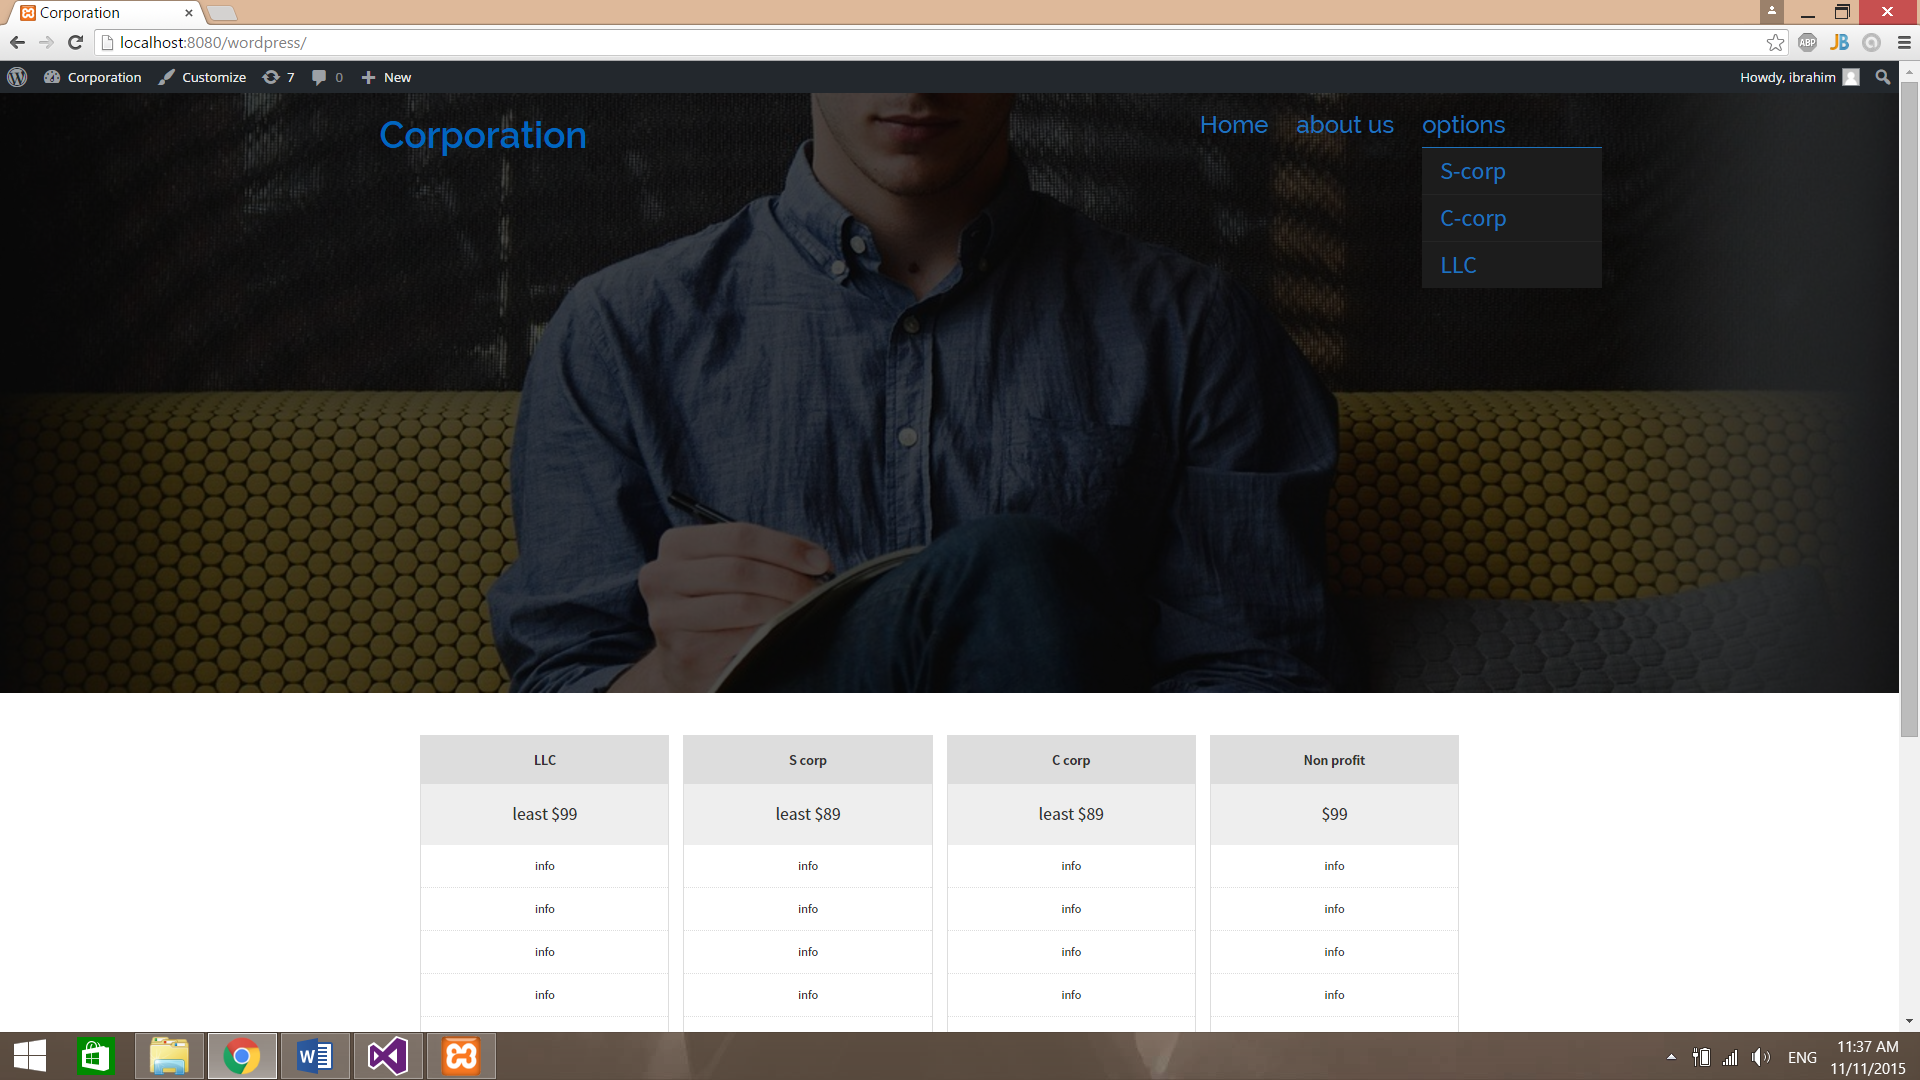Viewport: 1920px width, 1080px height.
Task: Click the admin bar search magnifier
Action: point(1882,77)
